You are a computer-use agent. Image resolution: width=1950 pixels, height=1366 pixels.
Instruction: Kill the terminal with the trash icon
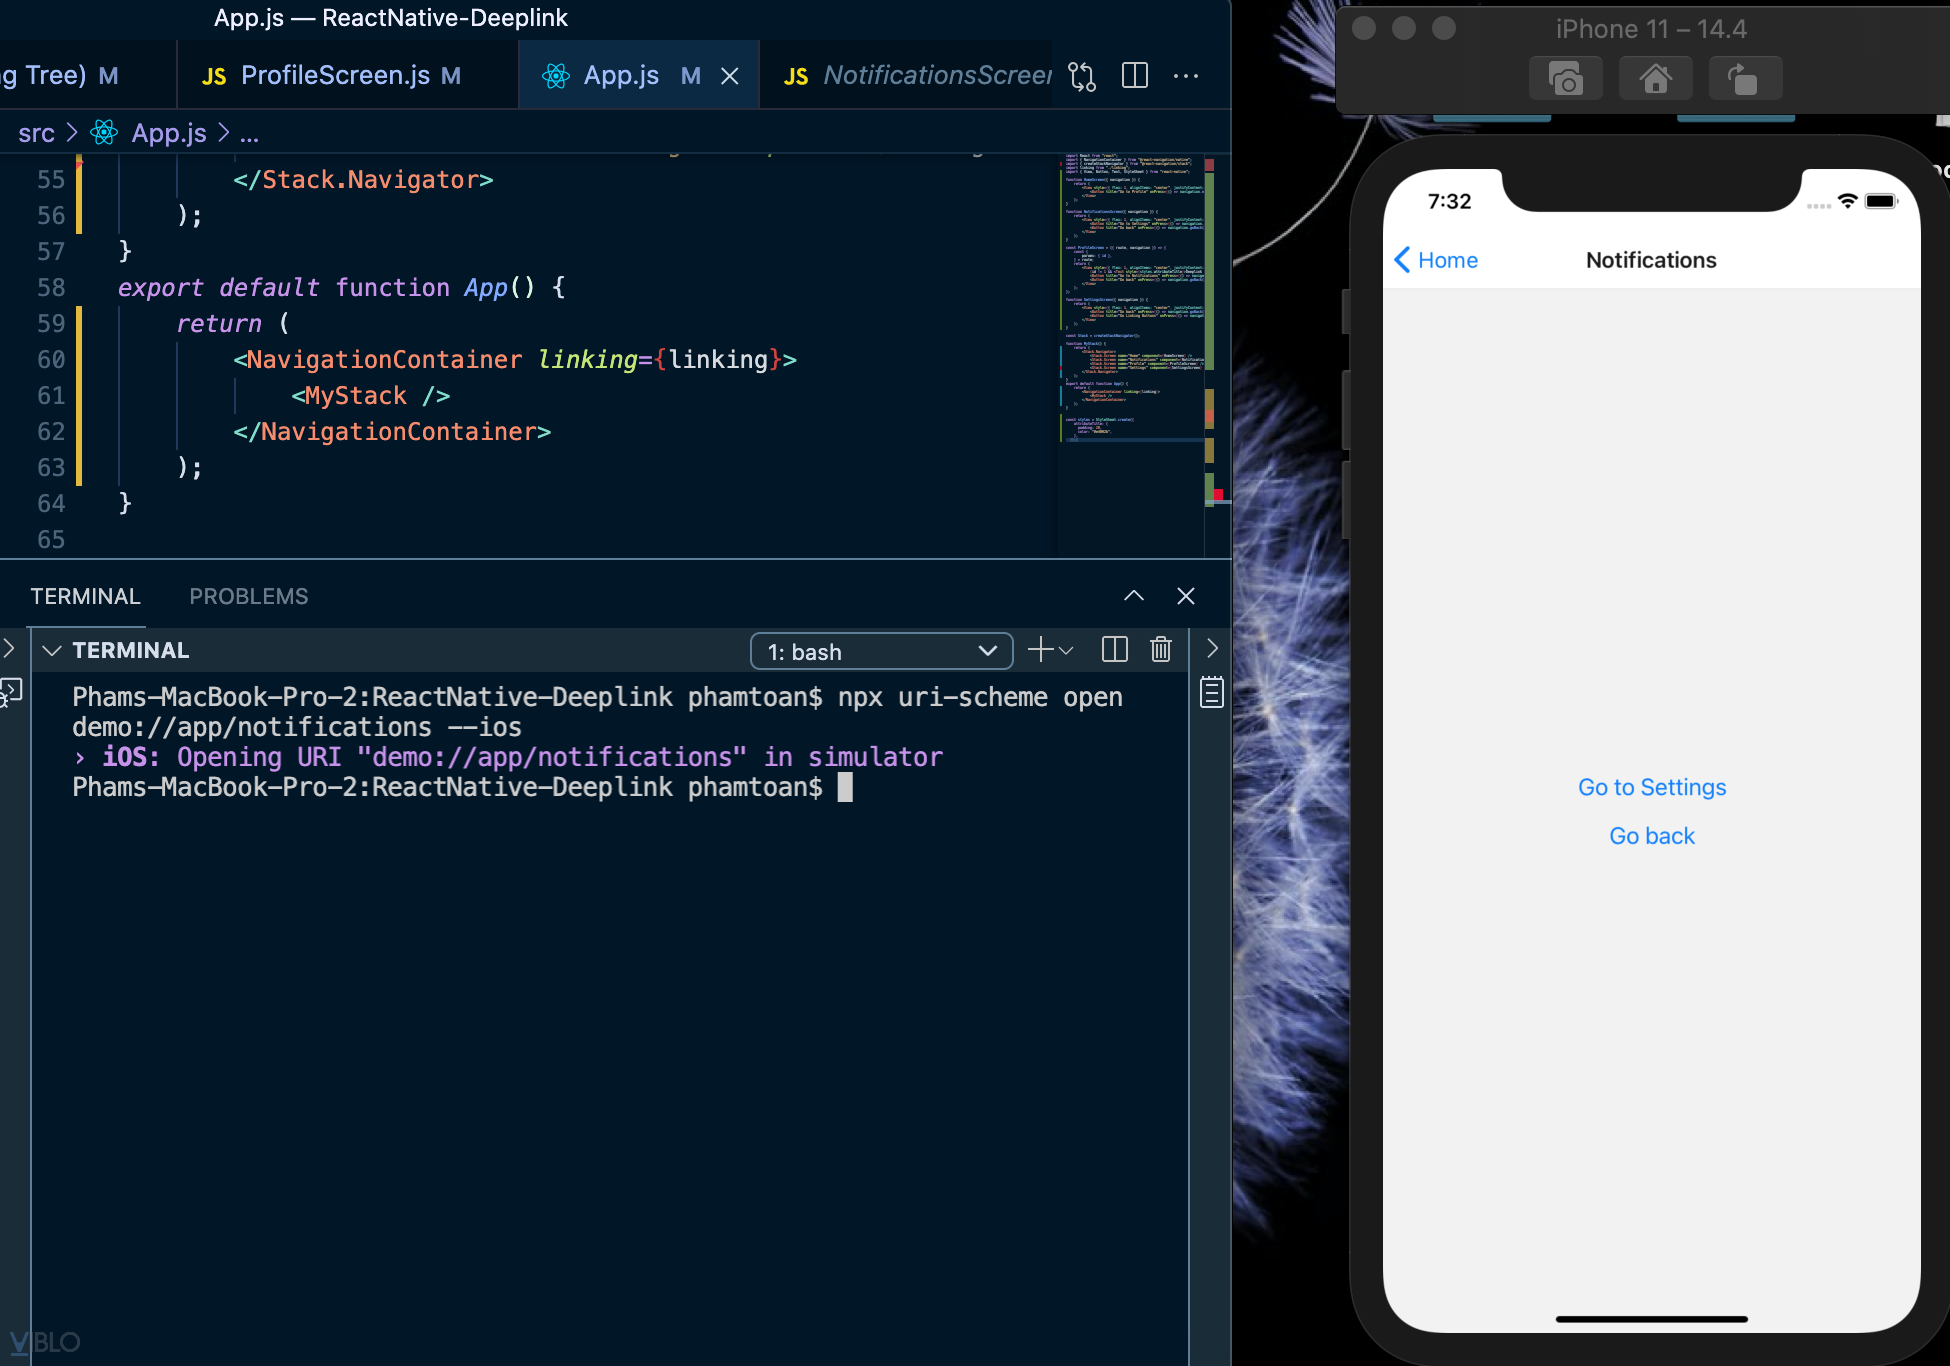1160,650
